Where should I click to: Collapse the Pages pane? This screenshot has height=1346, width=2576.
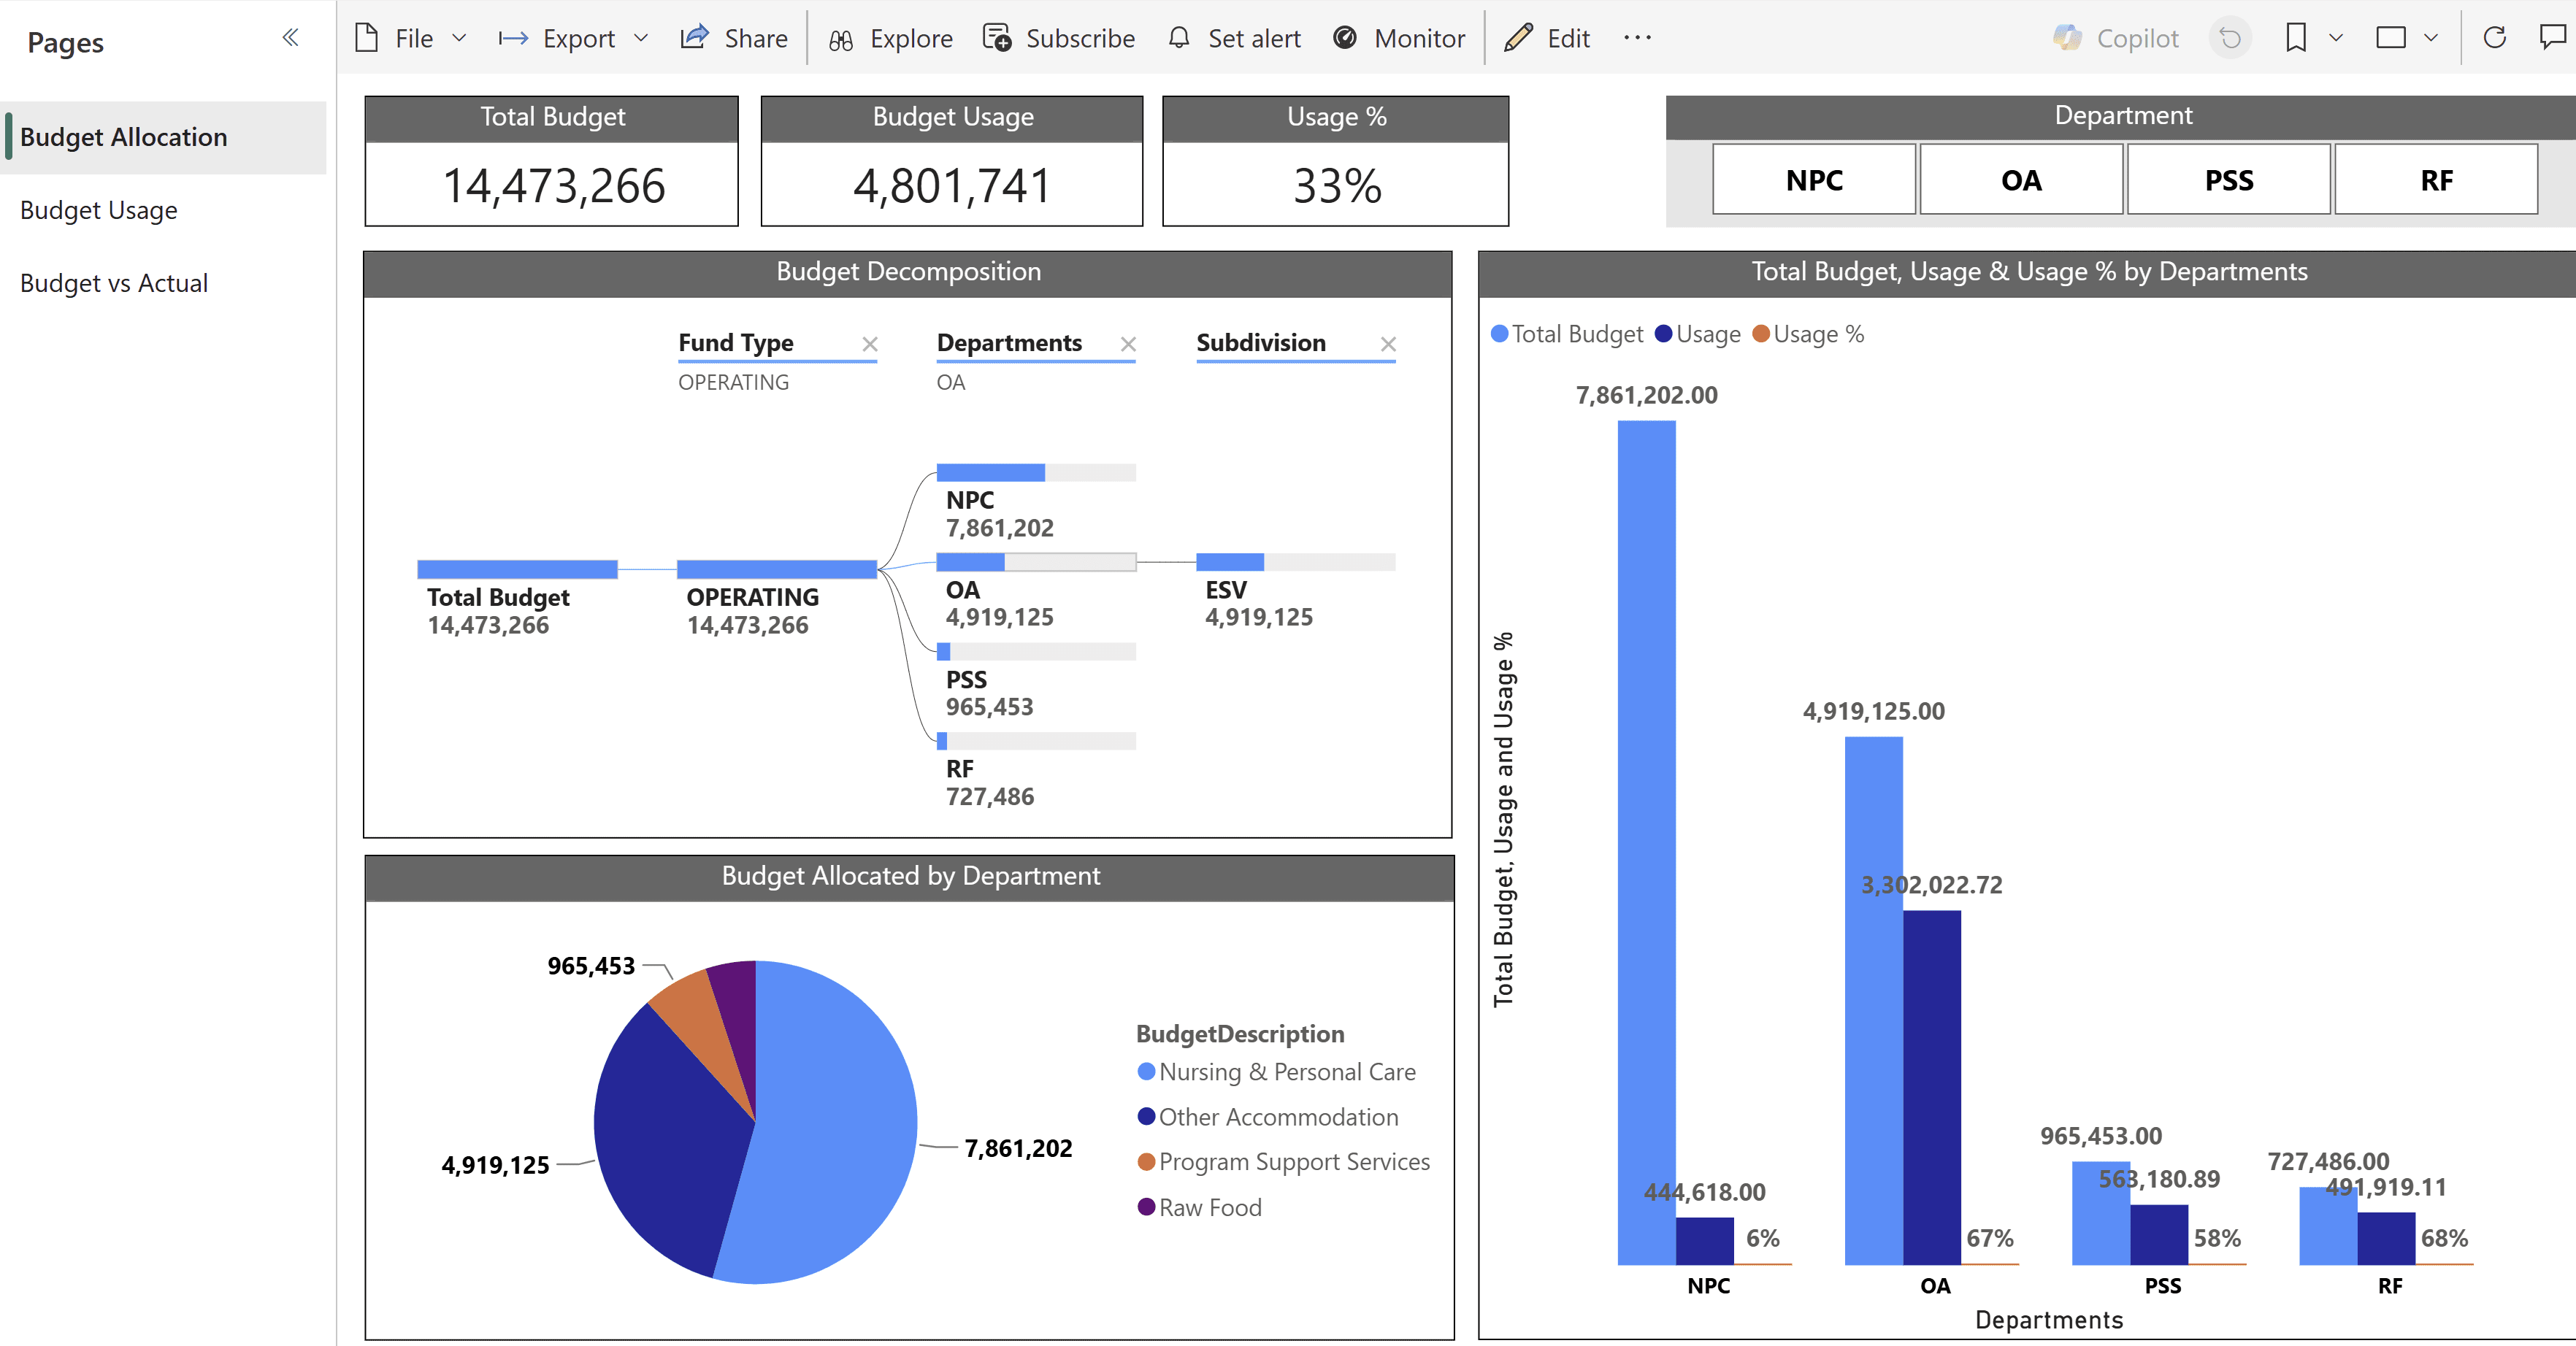coord(290,38)
